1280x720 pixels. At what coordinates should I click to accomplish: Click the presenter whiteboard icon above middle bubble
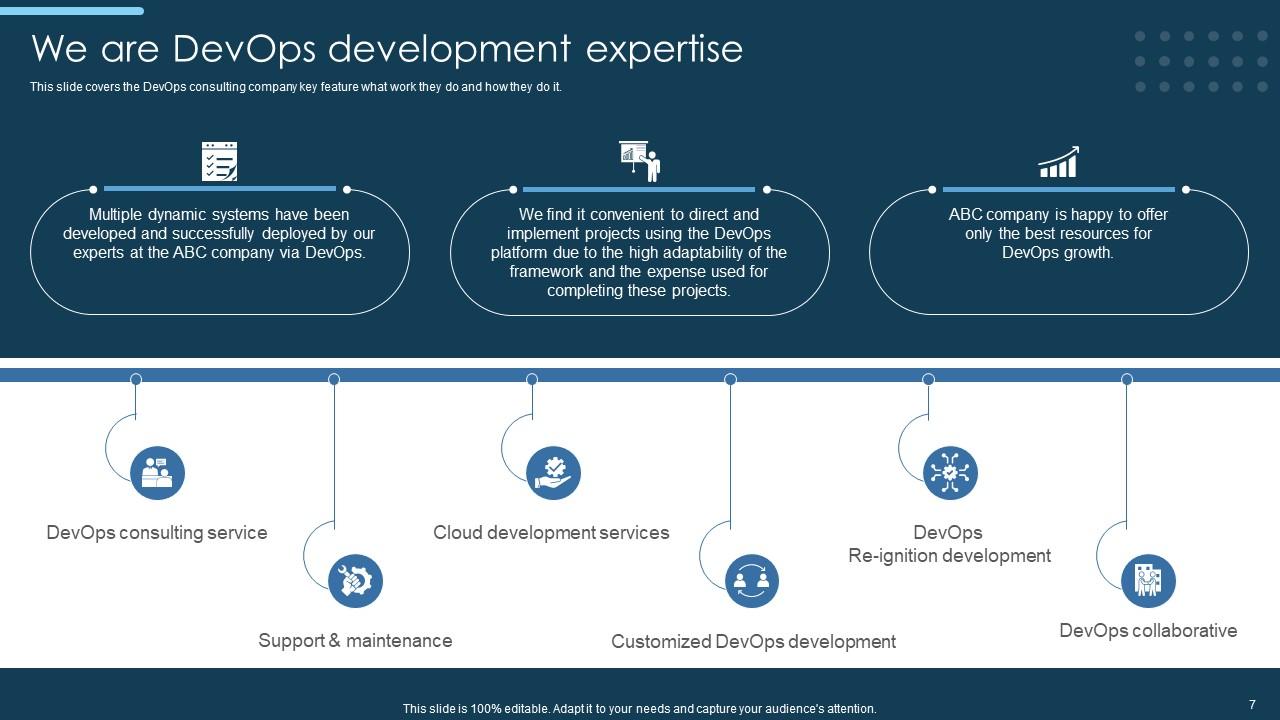pyautogui.click(x=639, y=160)
